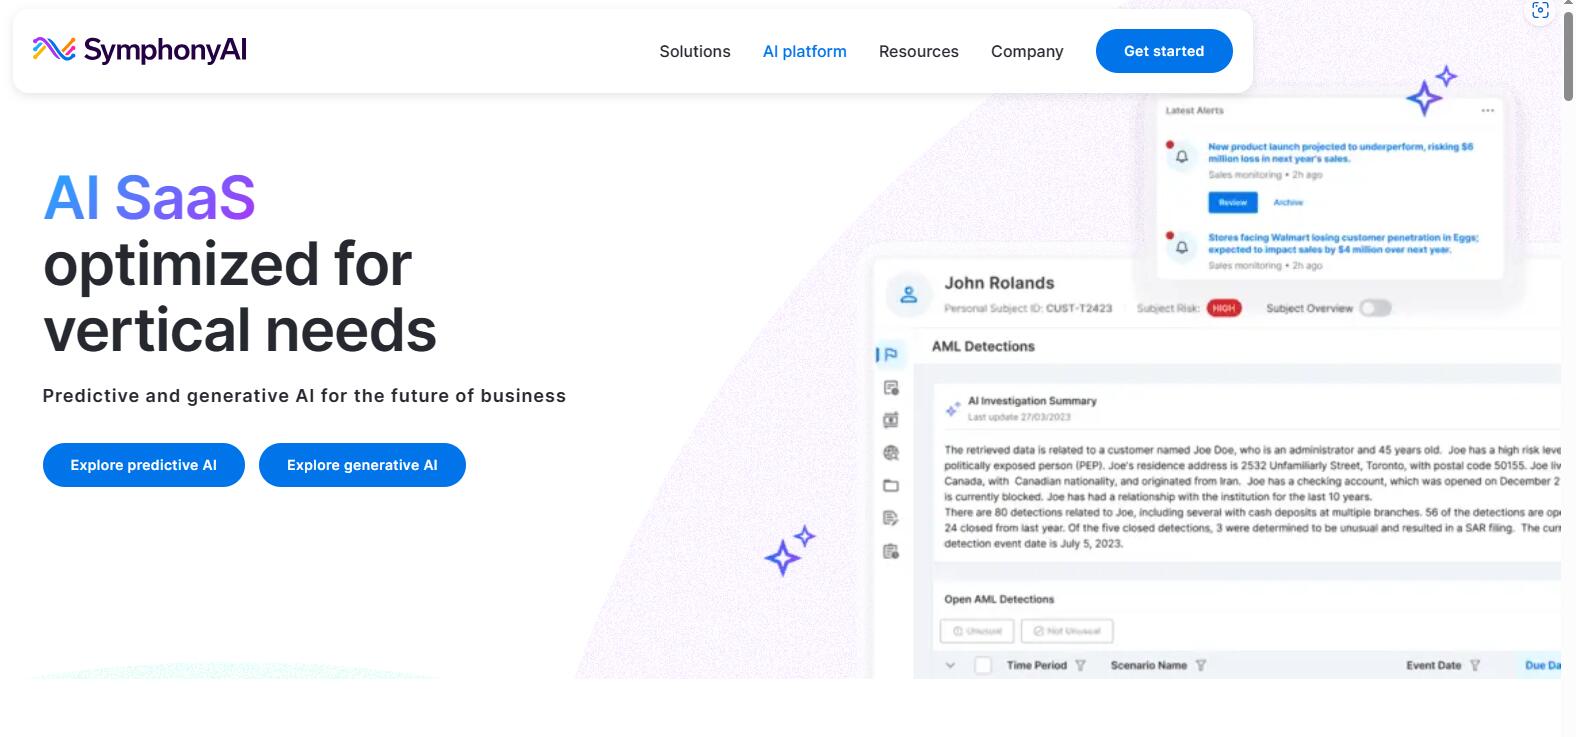Click the ID card icon in sidebar
Image resolution: width=1576 pixels, height=737 pixels.
[x=891, y=420]
